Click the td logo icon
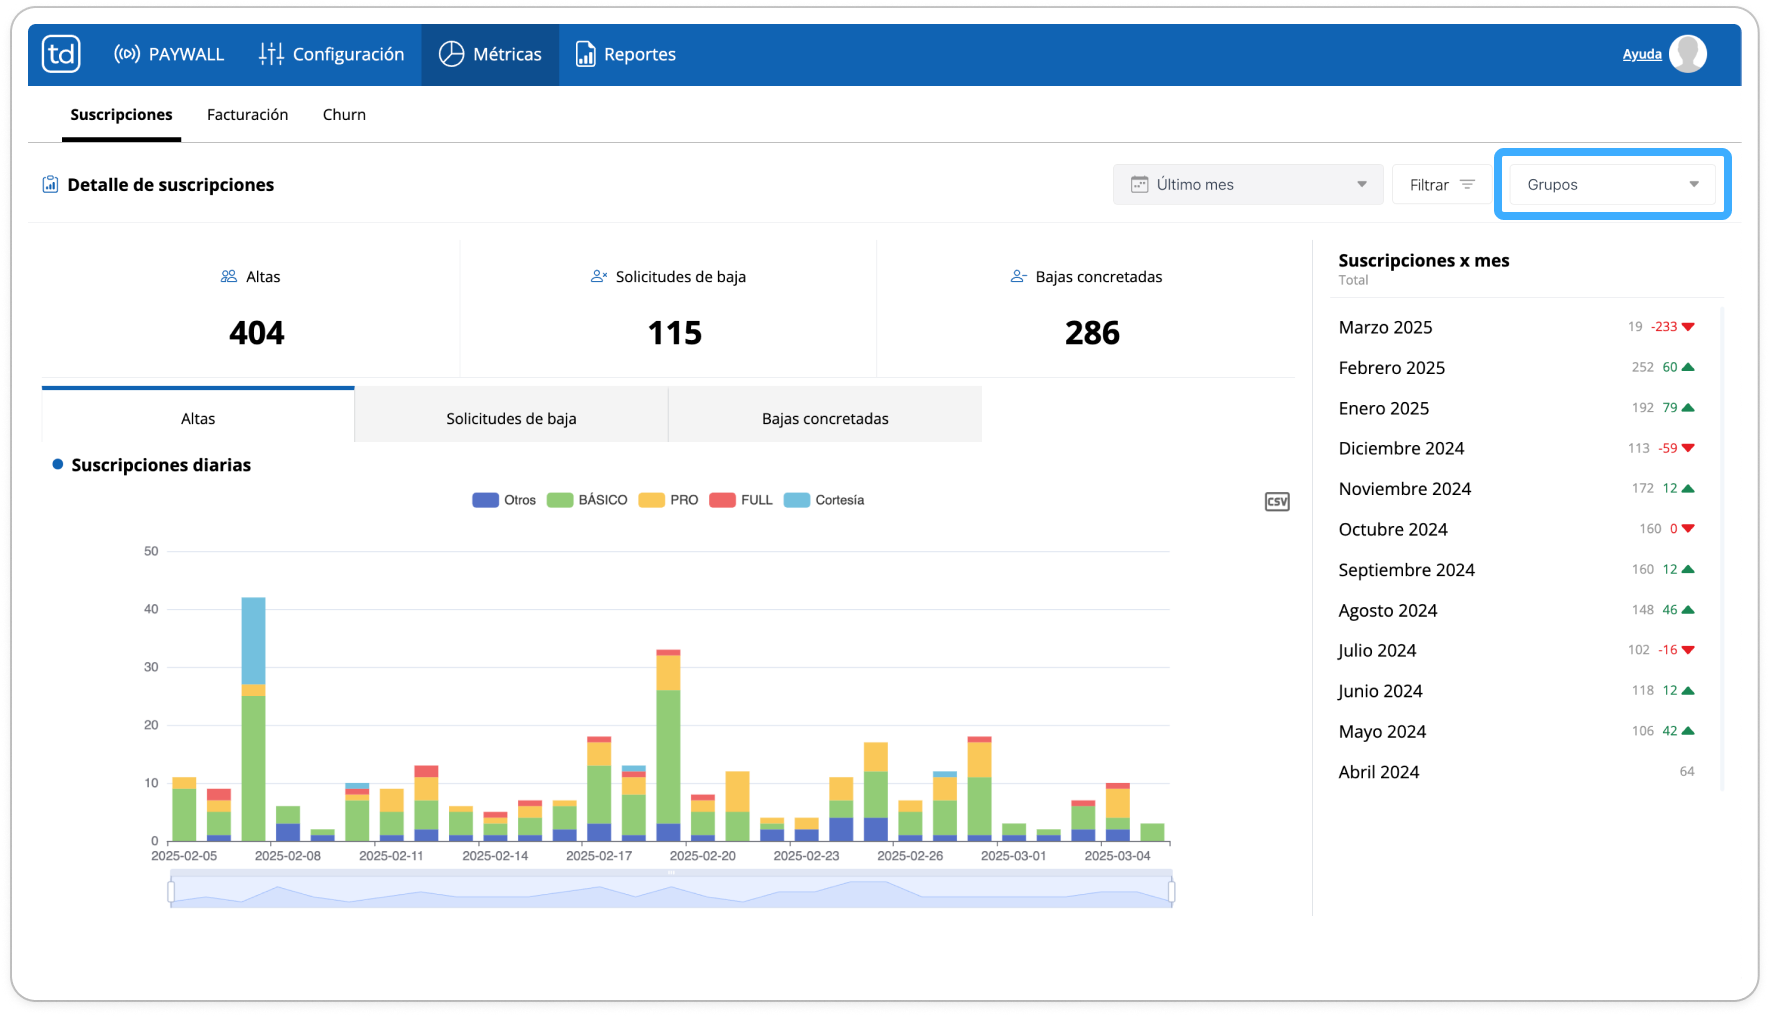The image size is (1770, 1016). coord(62,54)
